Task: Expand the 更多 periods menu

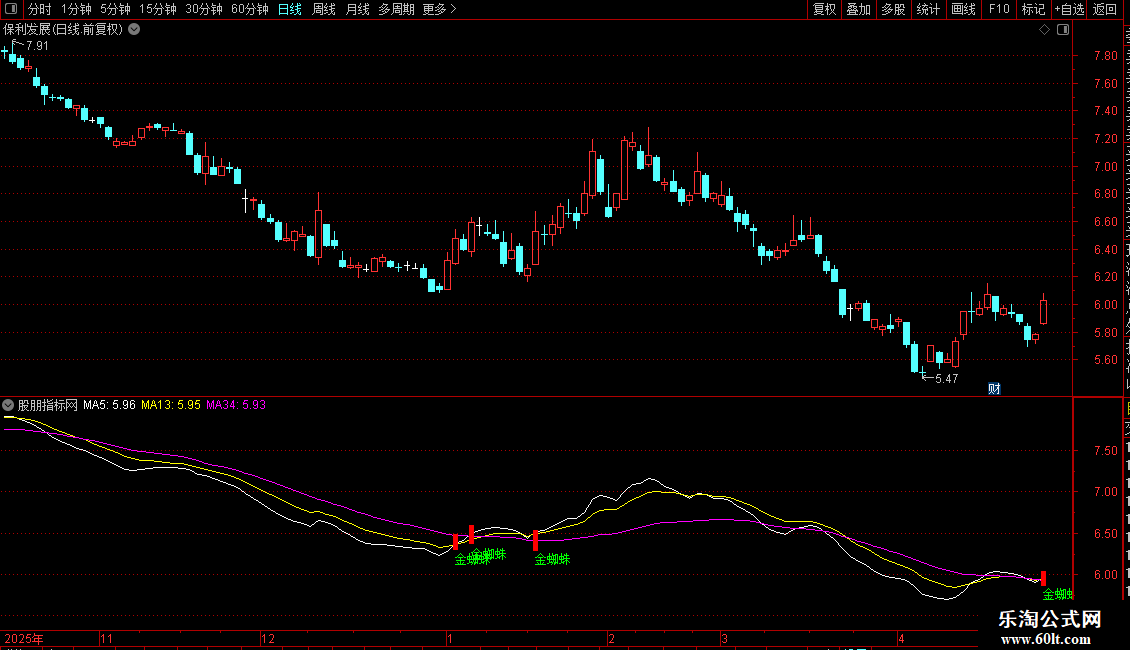Action: pos(439,9)
